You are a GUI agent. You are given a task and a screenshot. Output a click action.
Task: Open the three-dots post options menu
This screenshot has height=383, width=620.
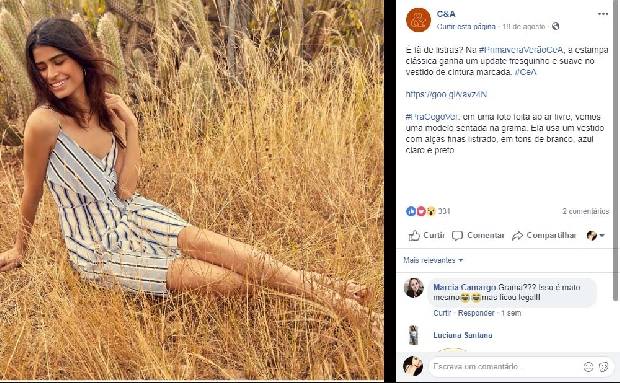click(x=603, y=14)
